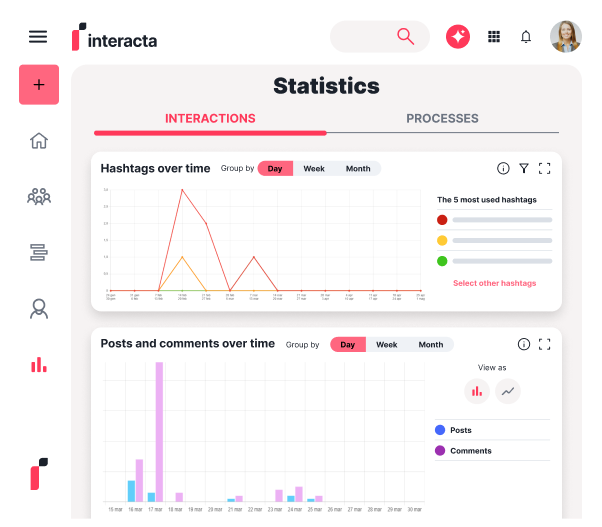
Task: Click the red plus create button
Action: pos(39,85)
